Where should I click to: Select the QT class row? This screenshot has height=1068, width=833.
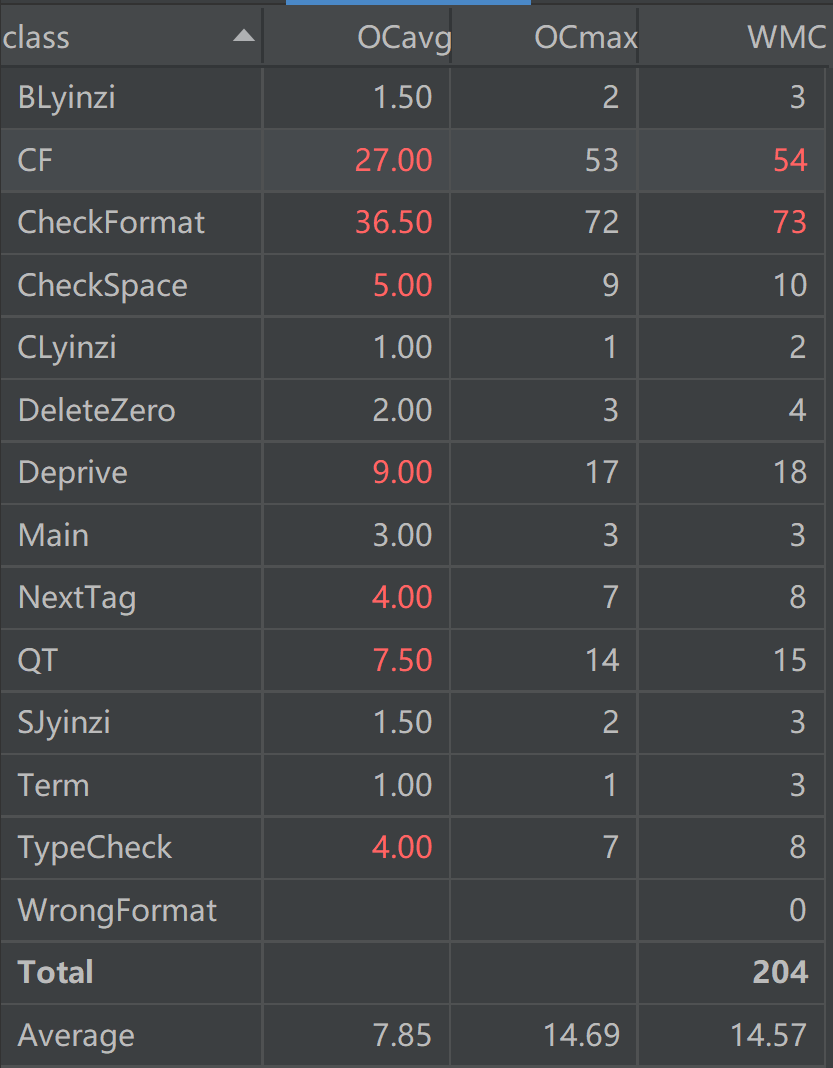[x=37, y=660]
